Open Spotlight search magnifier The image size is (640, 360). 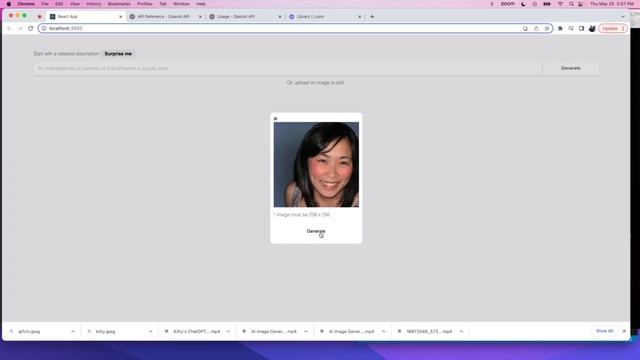click(571, 4)
